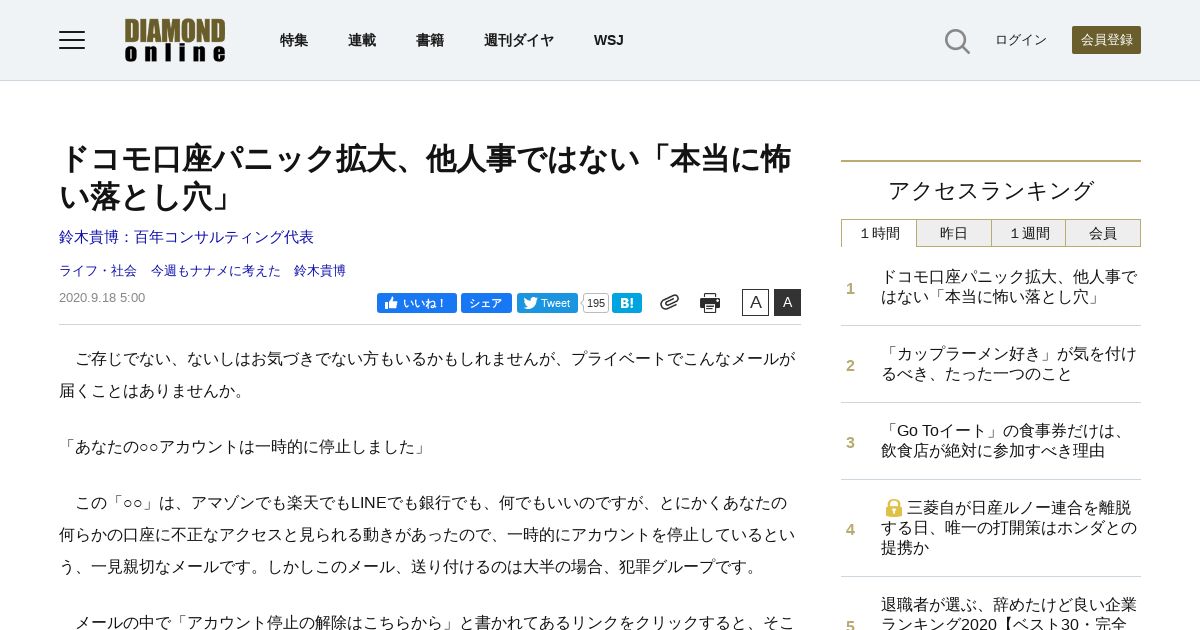Open ranking 4 三菱自が日産ルノー連合 article
The height and width of the screenshot is (630, 1200).
tap(1009, 528)
